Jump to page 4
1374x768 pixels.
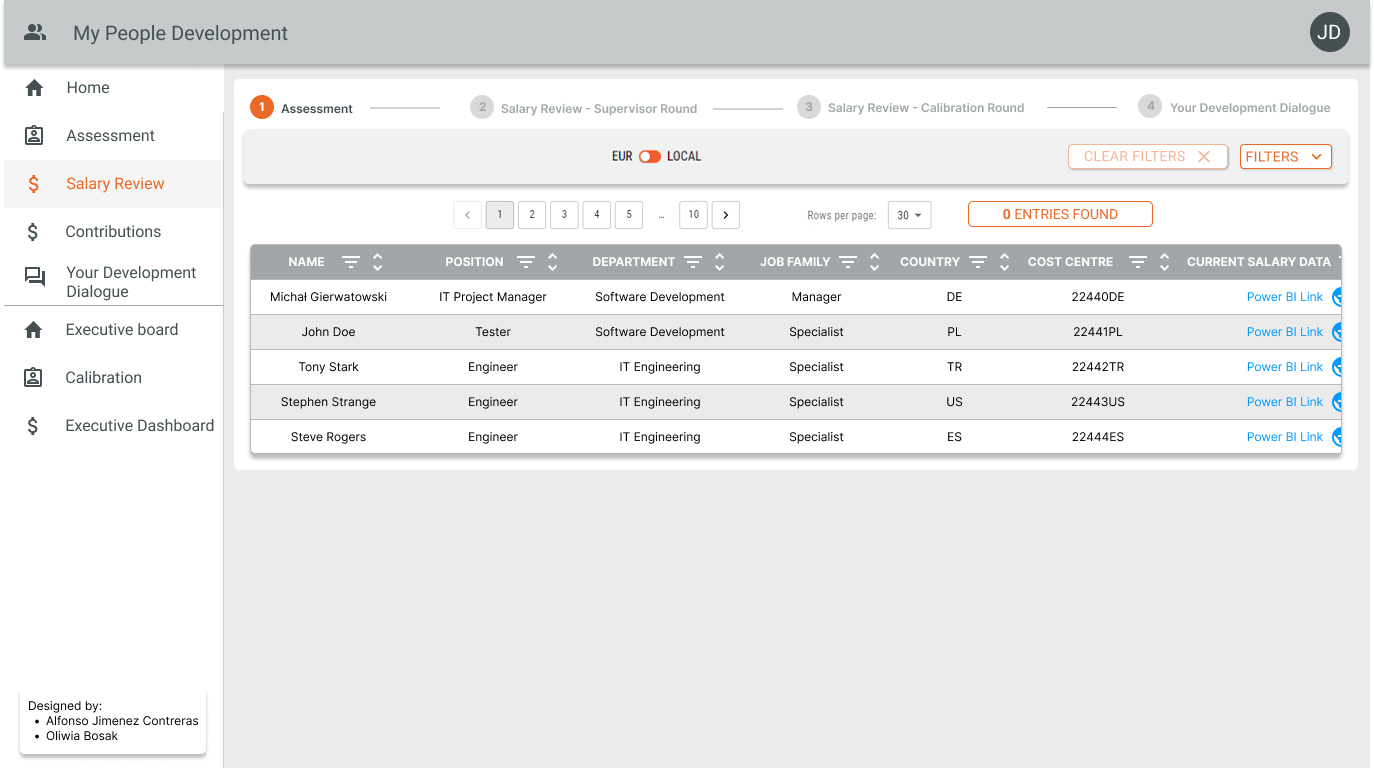click(x=596, y=215)
